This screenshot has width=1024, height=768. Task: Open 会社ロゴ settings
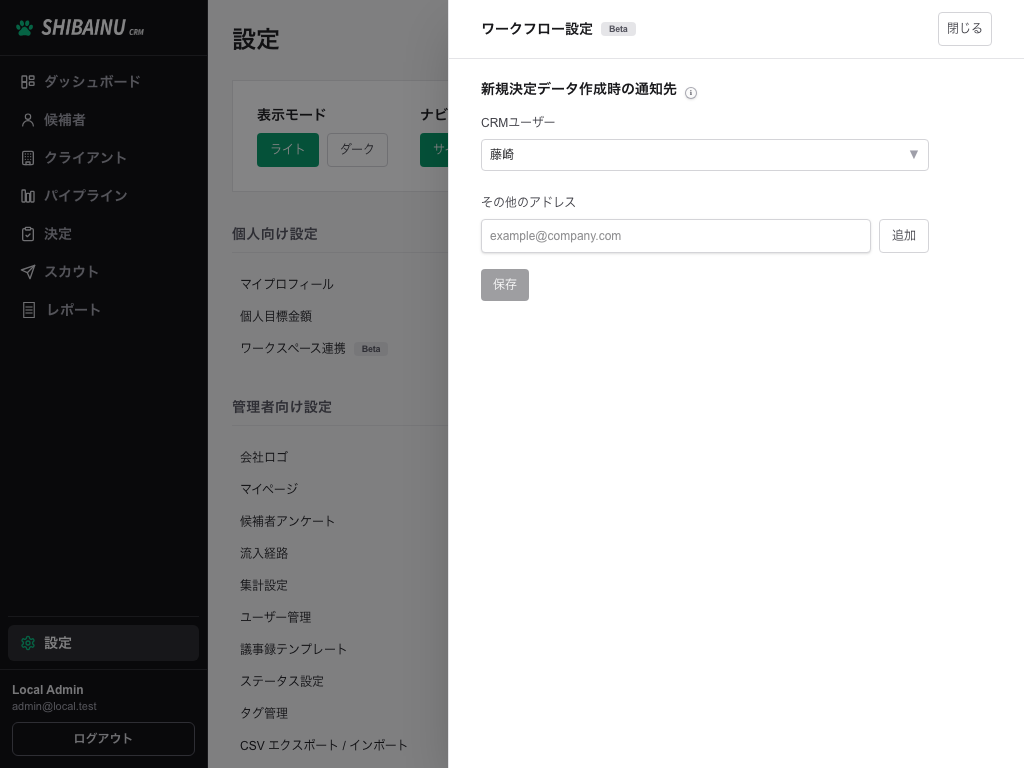coord(264,457)
